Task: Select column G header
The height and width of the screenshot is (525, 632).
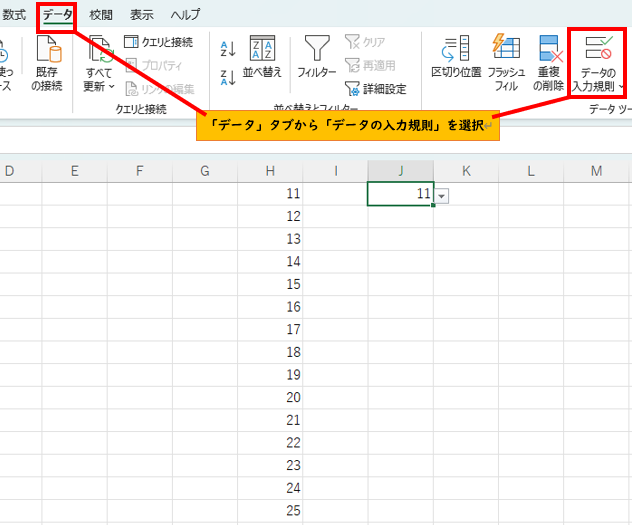Action: 205,171
